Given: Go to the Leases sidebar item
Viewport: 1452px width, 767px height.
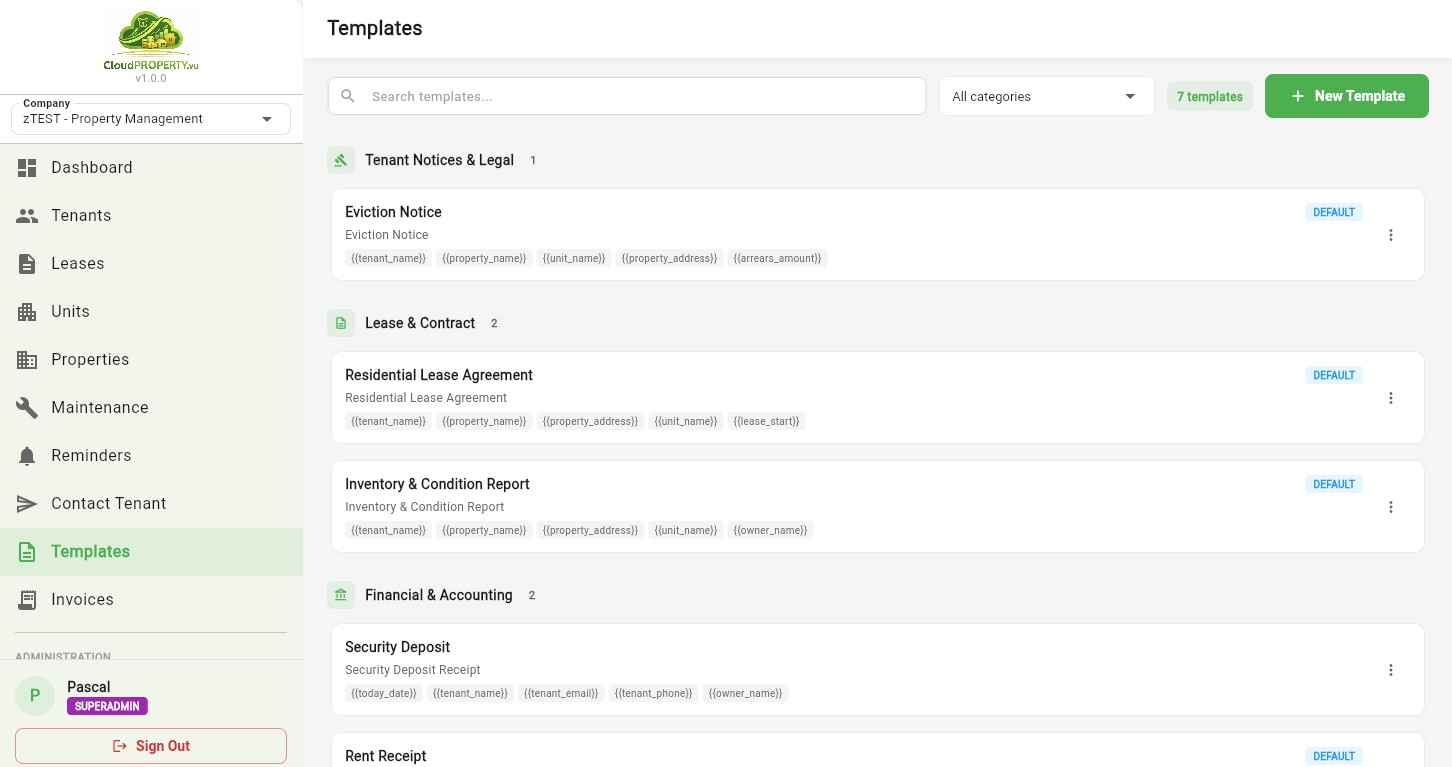Looking at the screenshot, I should pyautogui.click(x=78, y=264).
